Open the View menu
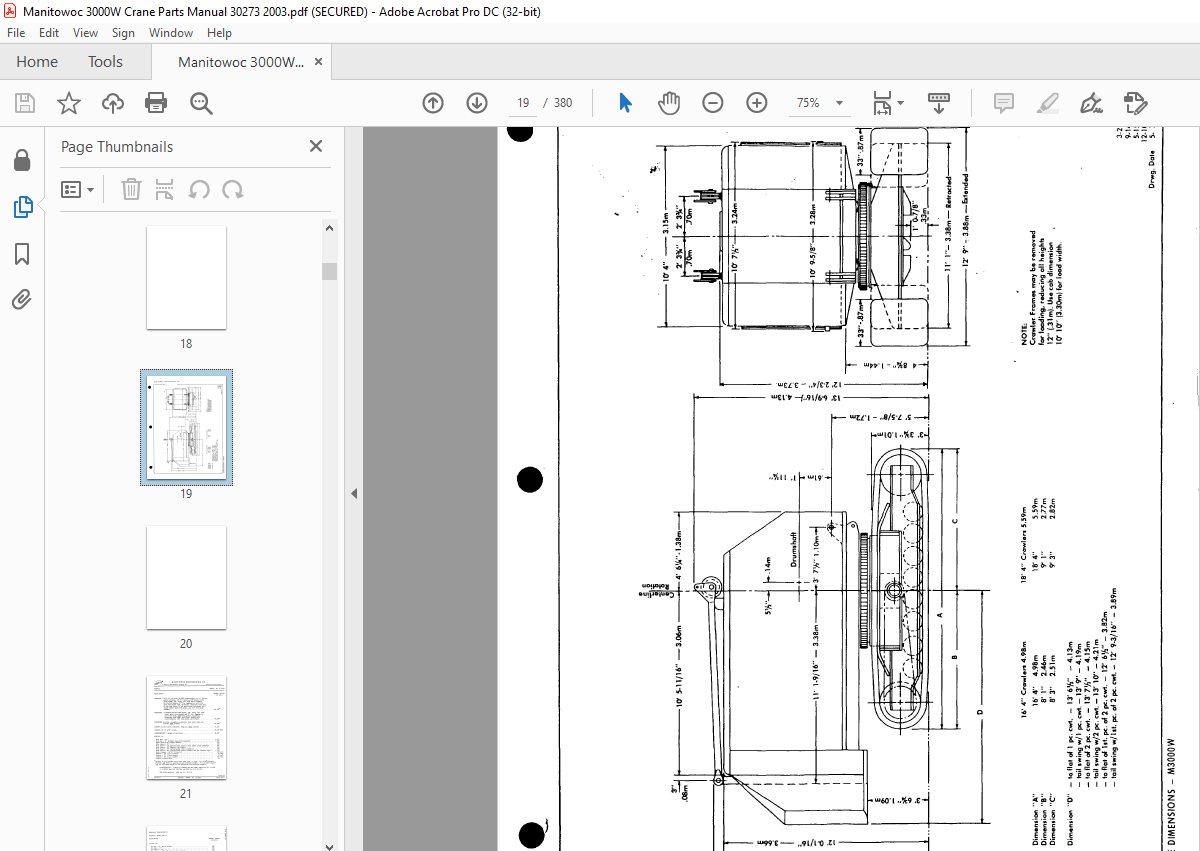The image size is (1200, 851). coord(85,33)
